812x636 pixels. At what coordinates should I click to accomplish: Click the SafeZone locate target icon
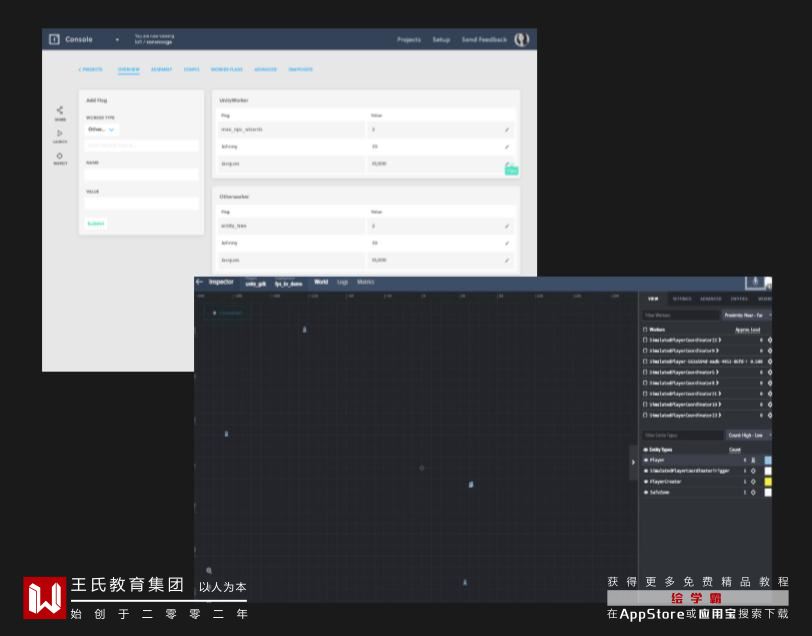pyautogui.click(x=753, y=493)
